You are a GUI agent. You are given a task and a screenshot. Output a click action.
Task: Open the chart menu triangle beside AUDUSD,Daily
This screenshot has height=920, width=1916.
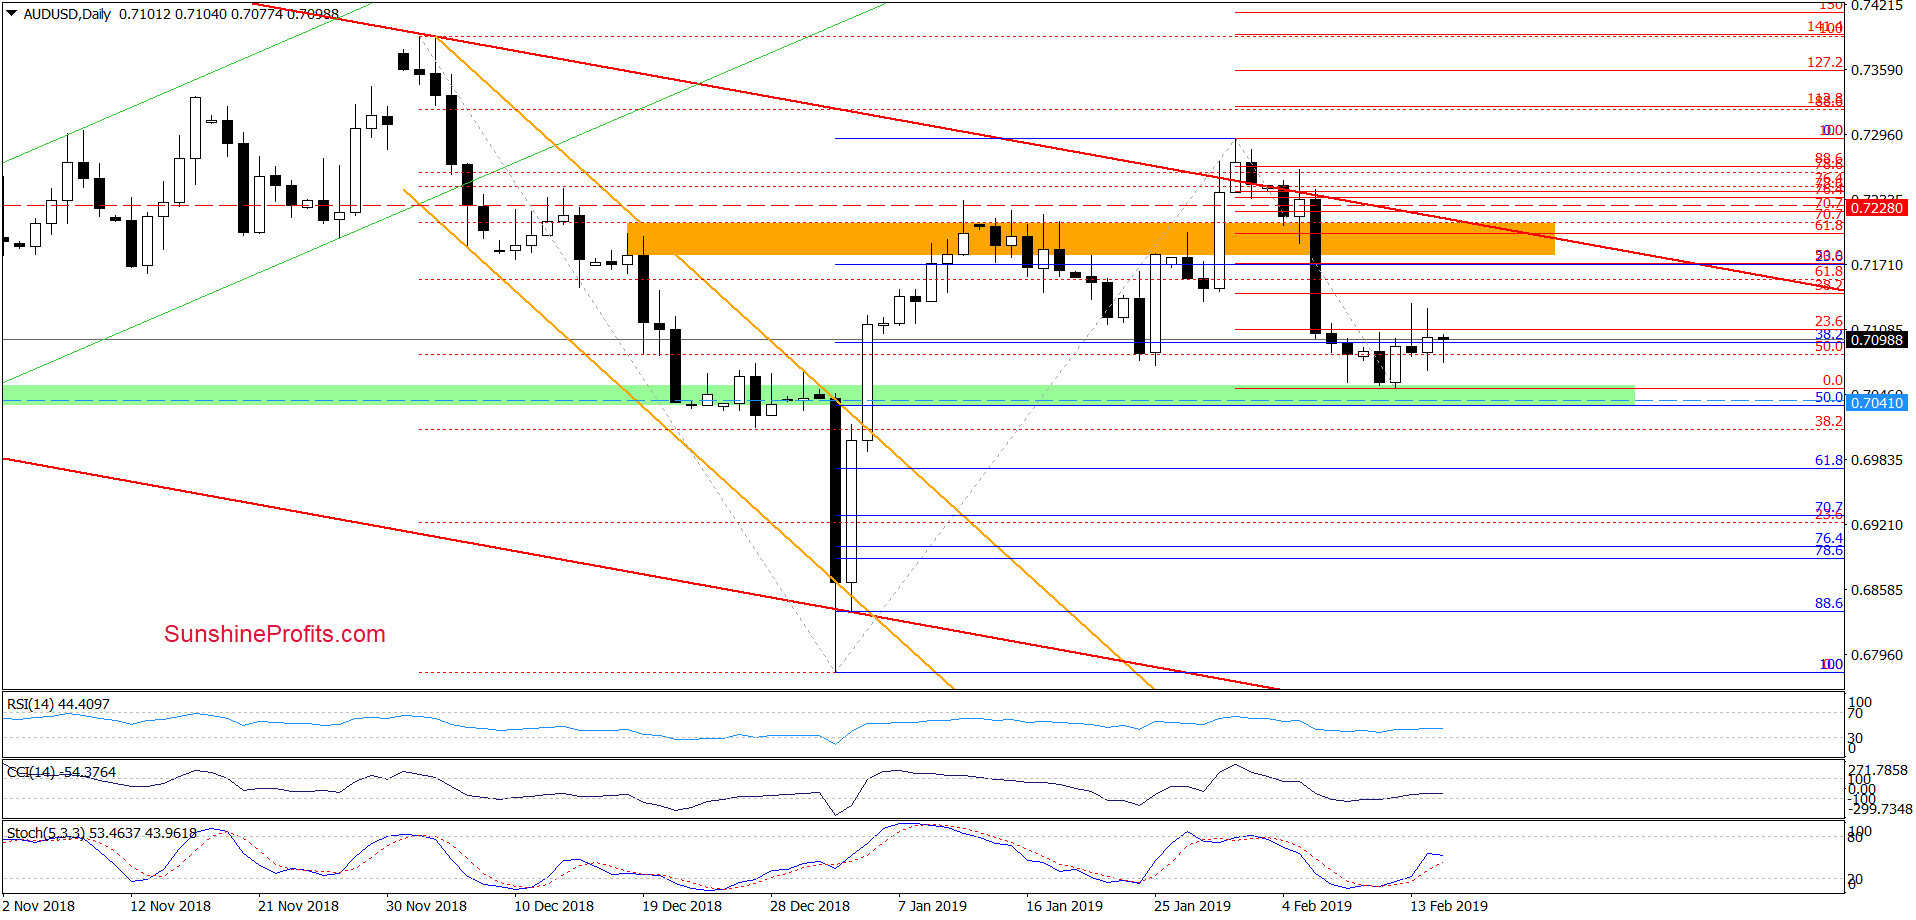(12, 14)
